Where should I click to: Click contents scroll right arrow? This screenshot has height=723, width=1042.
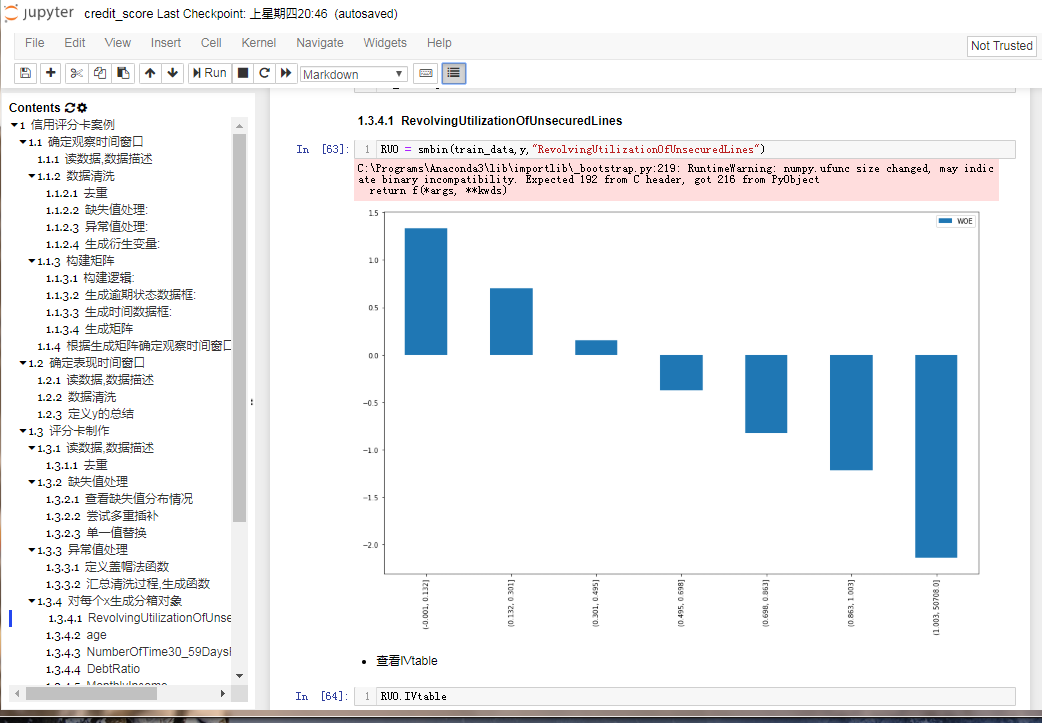pos(223,694)
